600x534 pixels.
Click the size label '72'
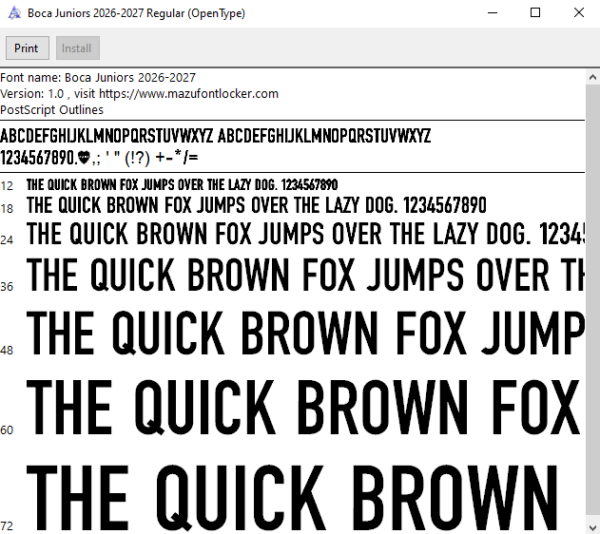[x=7, y=526]
